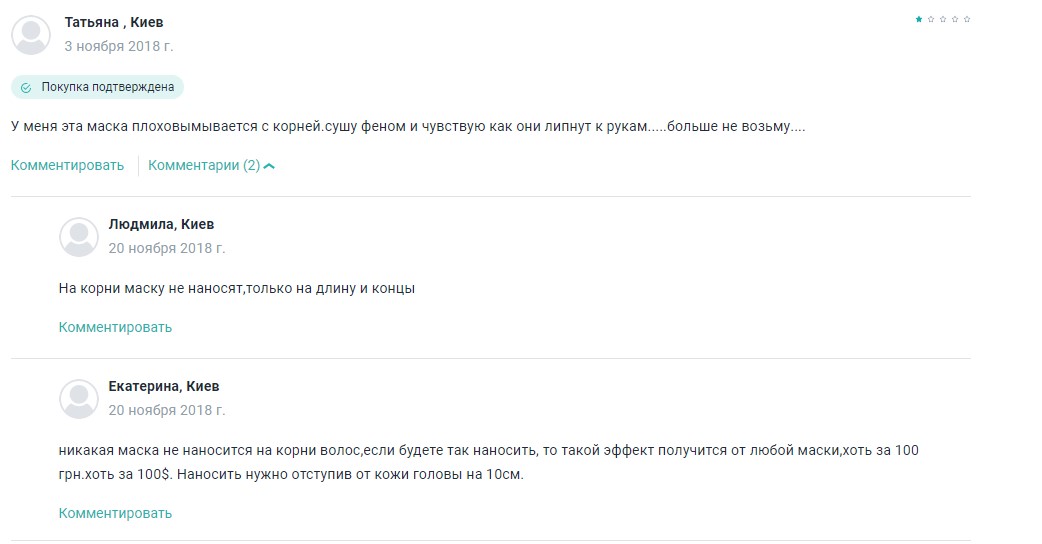Click the fourth rating star
The width and height of the screenshot is (1042, 544).
tap(955, 19)
